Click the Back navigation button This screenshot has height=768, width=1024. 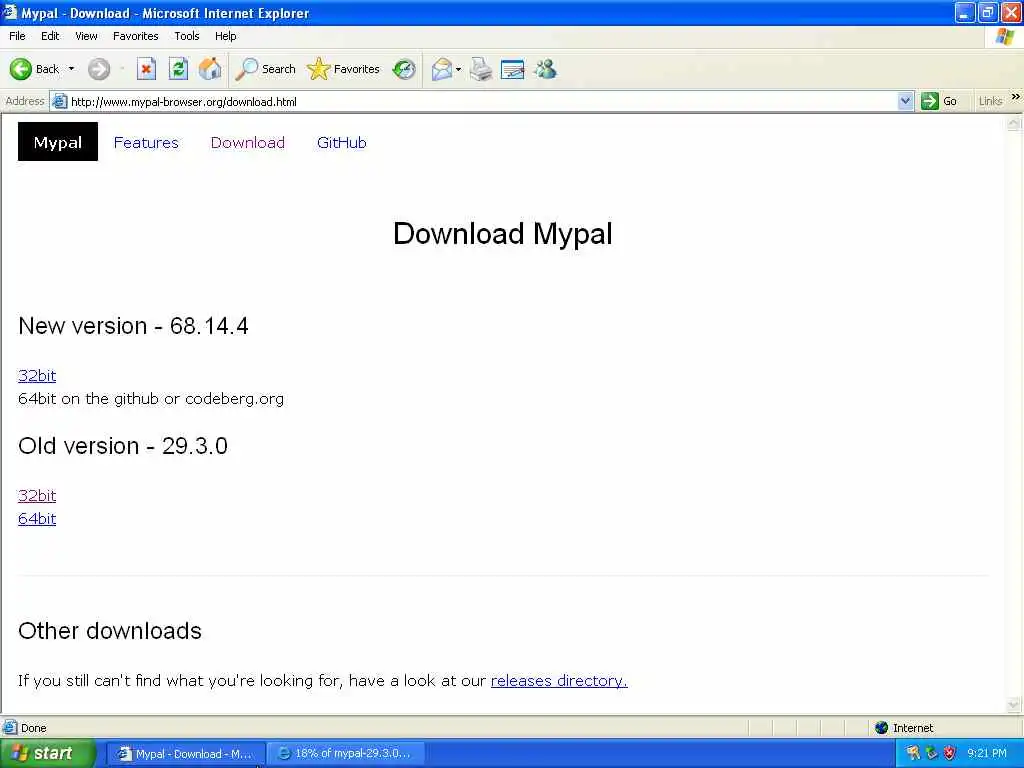coord(35,69)
